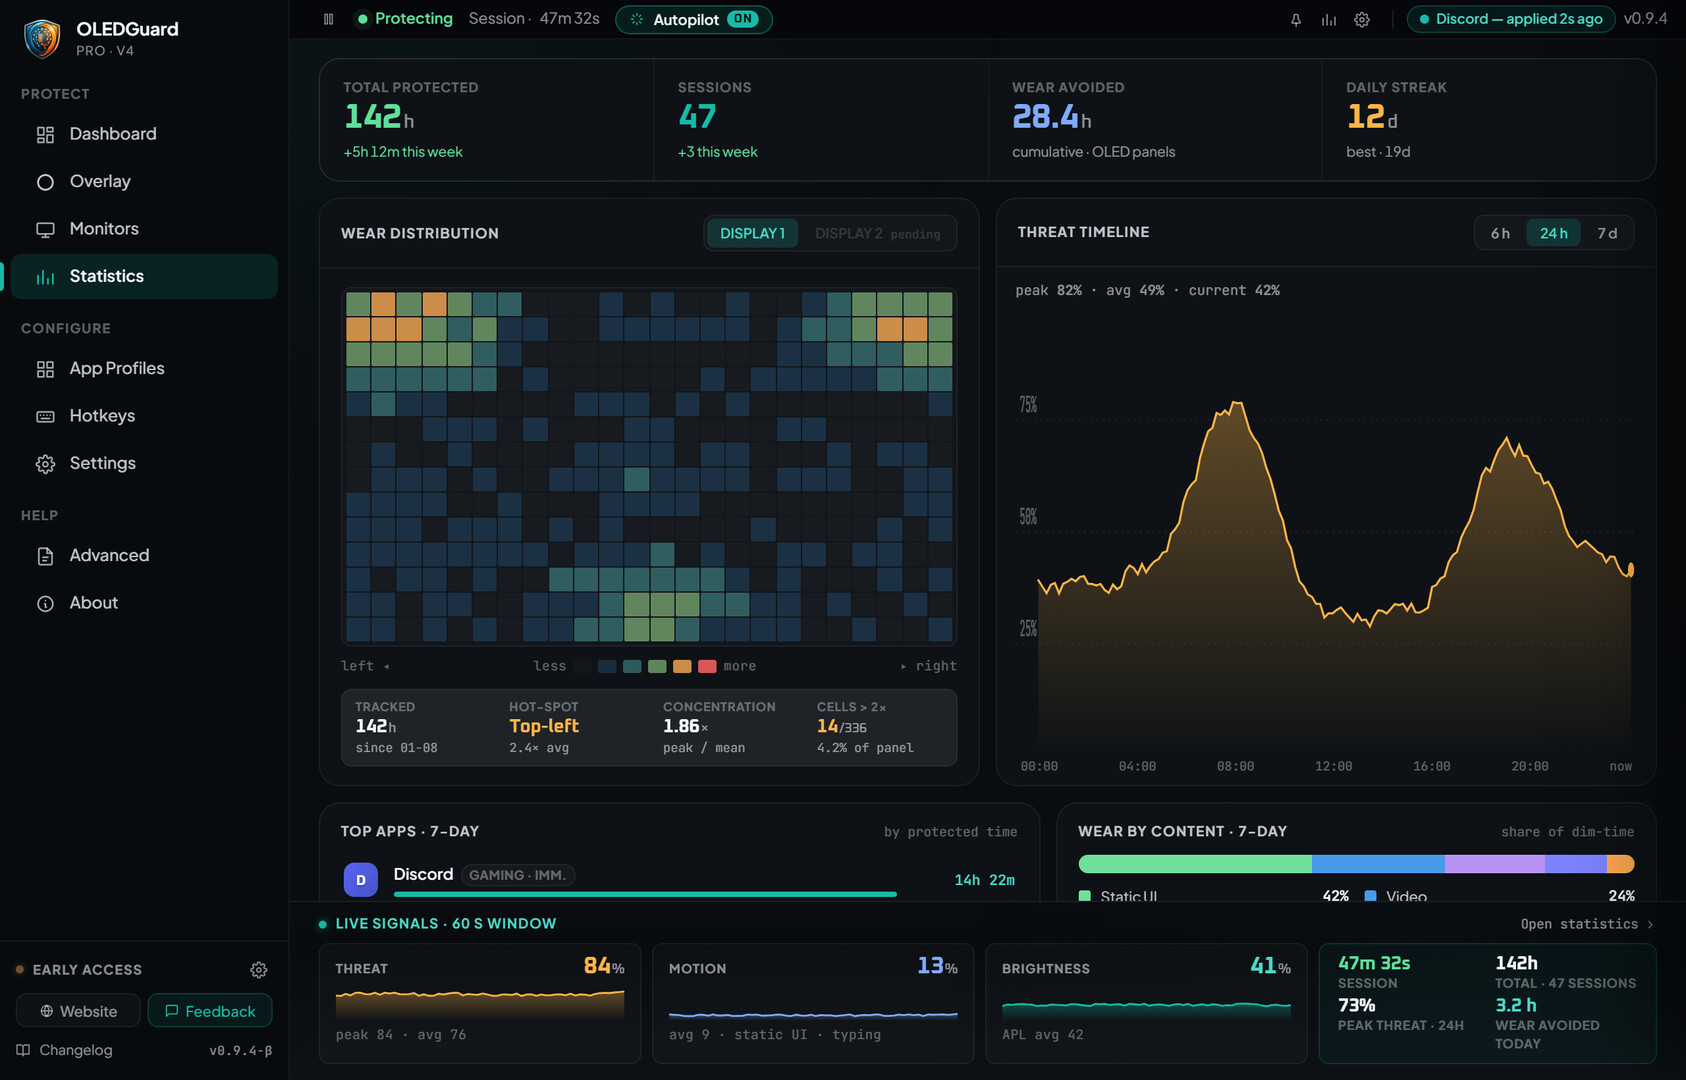1686x1080 pixels.
Task: Click the Website button
Action: coord(78,1011)
